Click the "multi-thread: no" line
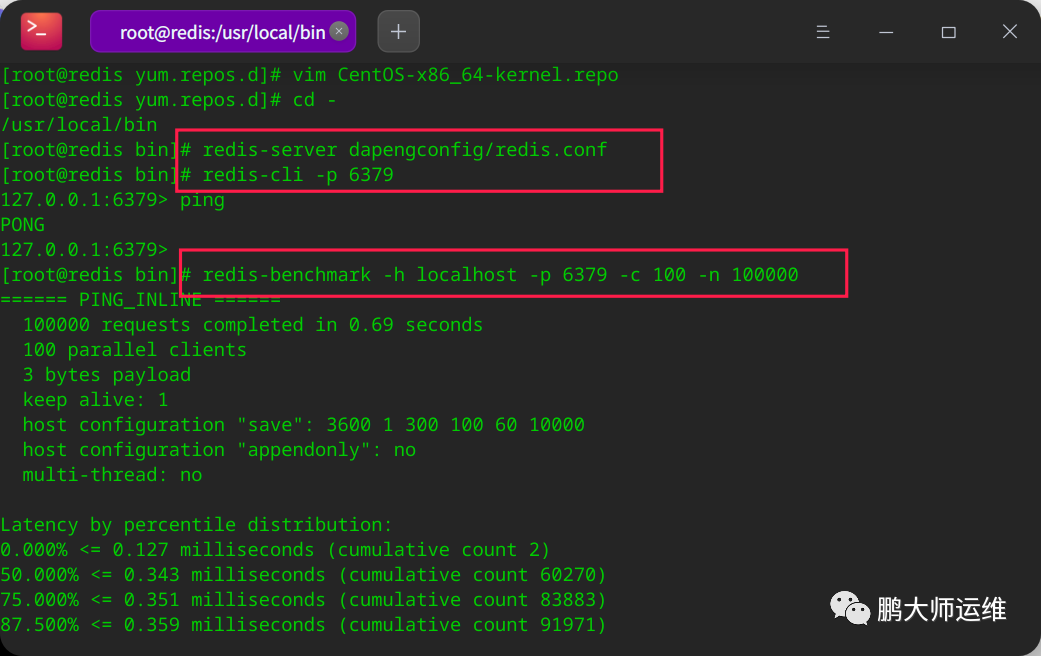Screen dimensions: 1041x656 (112, 475)
